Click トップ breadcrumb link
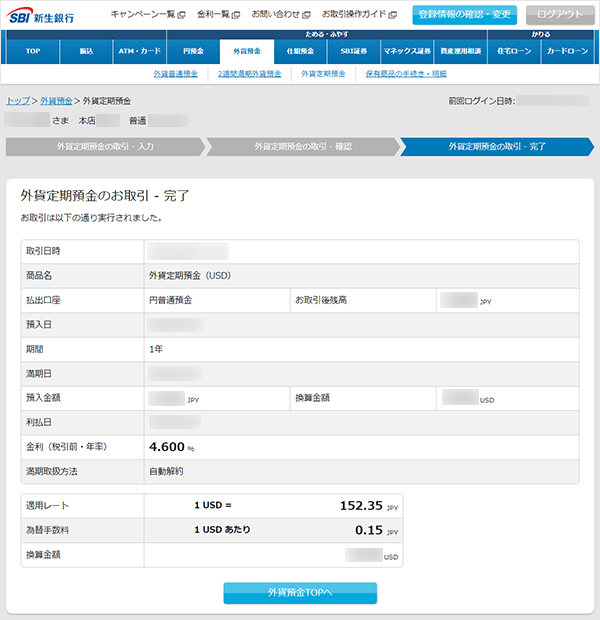Viewport: 600px width, 620px height. tap(17, 101)
